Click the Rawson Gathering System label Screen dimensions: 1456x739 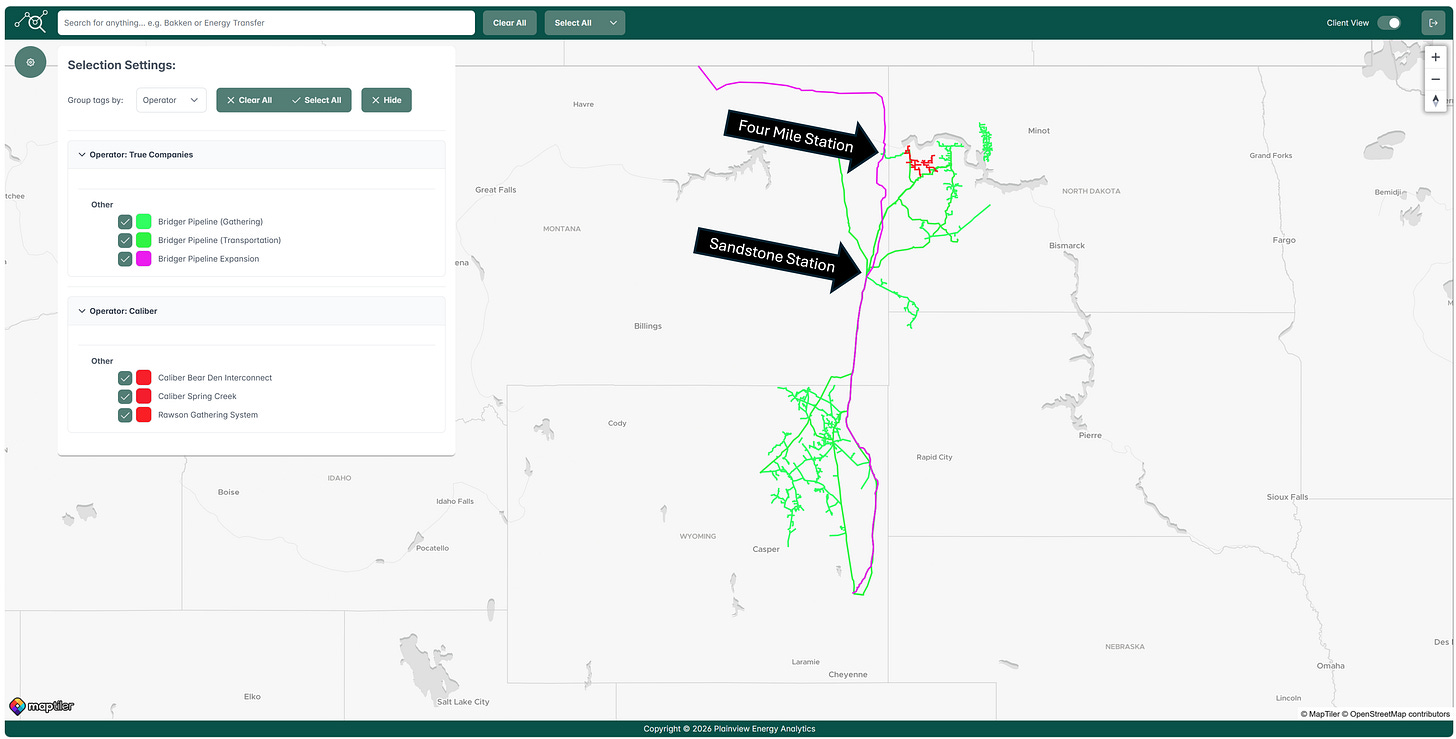coord(208,415)
